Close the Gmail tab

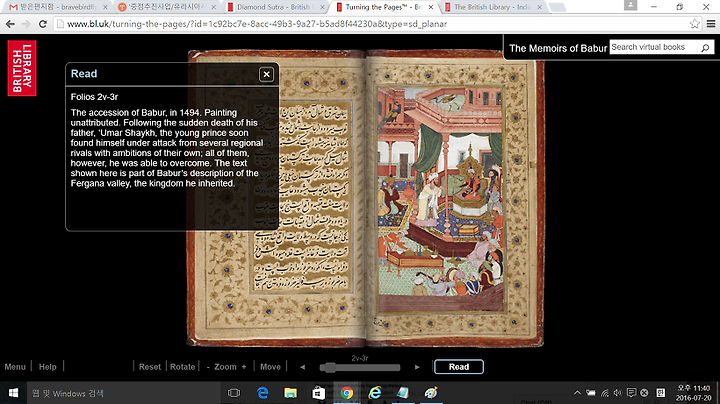pyautogui.click(x=105, y=7)
